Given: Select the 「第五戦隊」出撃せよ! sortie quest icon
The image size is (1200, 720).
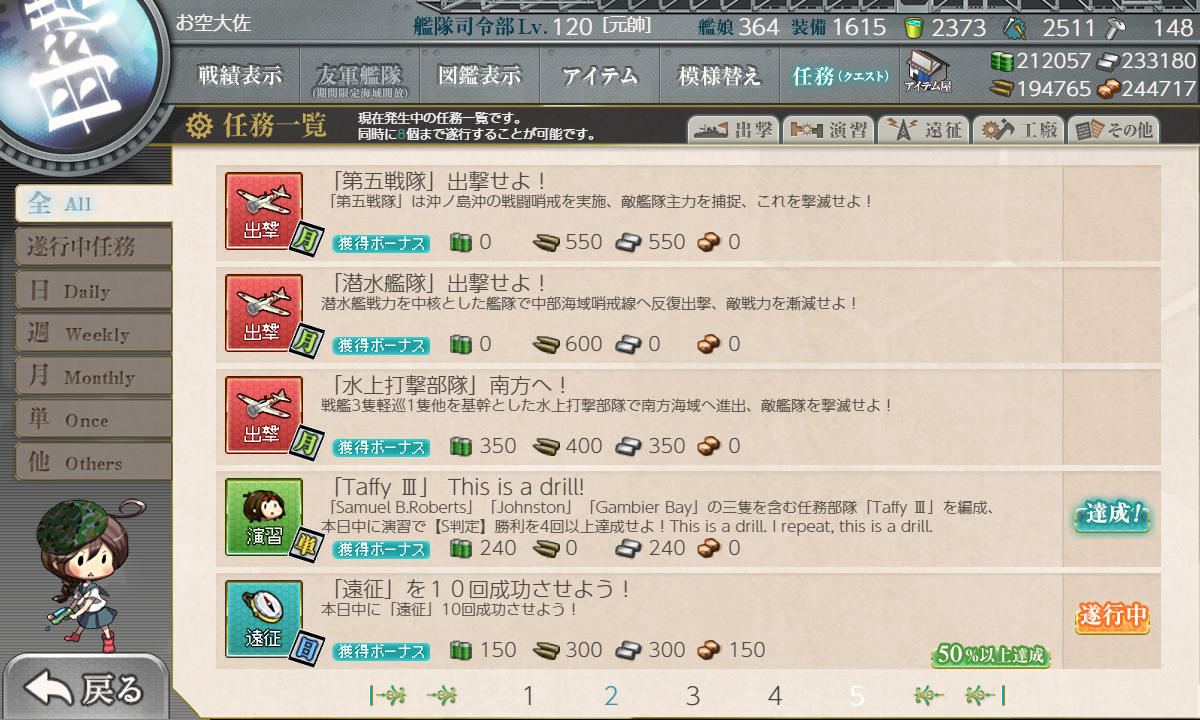Looking at the screenshot, I should [x=264, y=212].
